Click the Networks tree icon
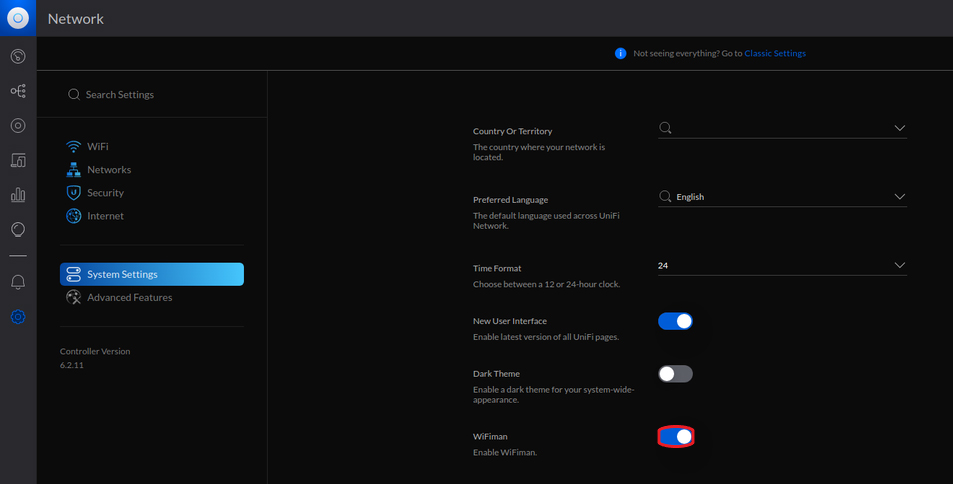 (74, 170)
